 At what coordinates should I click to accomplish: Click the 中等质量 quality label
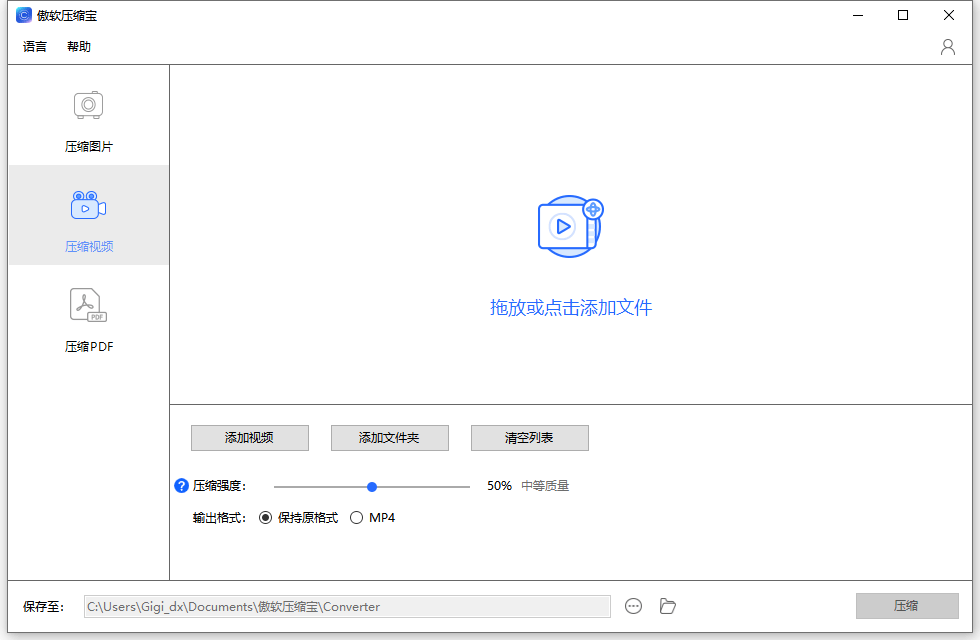pos(545,486)
